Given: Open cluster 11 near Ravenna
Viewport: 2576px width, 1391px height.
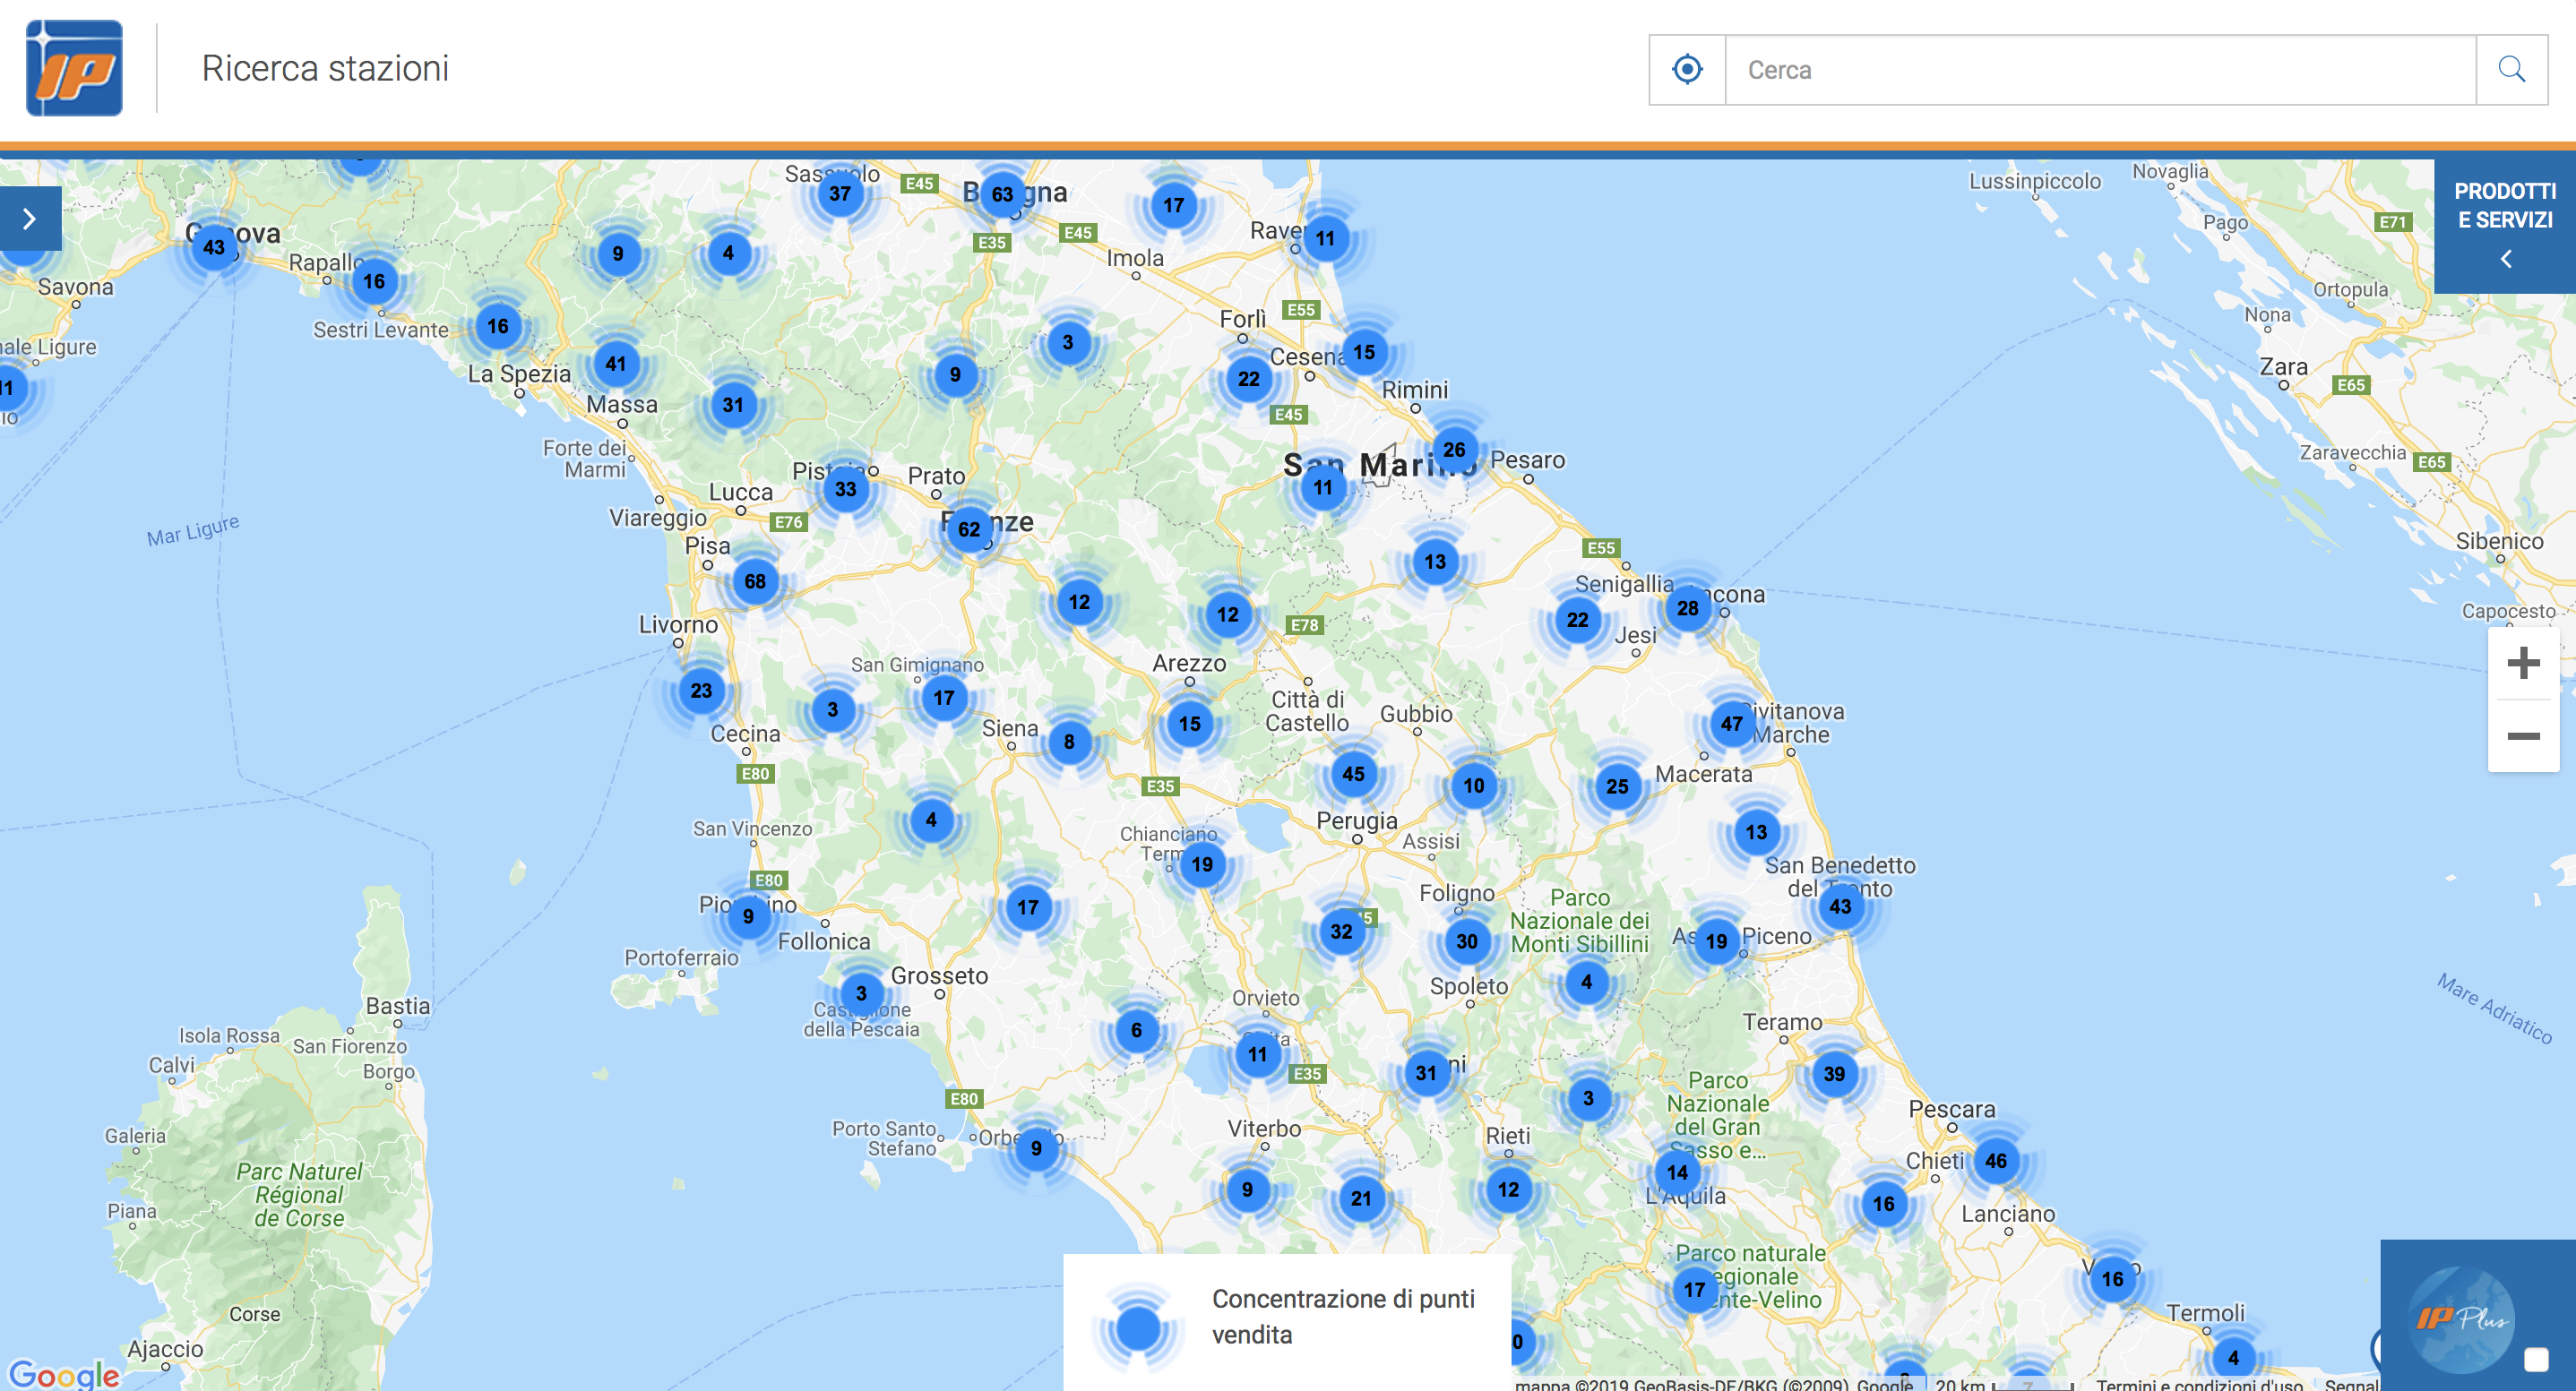Looking at the screenshot, I should pos(1325,238).
